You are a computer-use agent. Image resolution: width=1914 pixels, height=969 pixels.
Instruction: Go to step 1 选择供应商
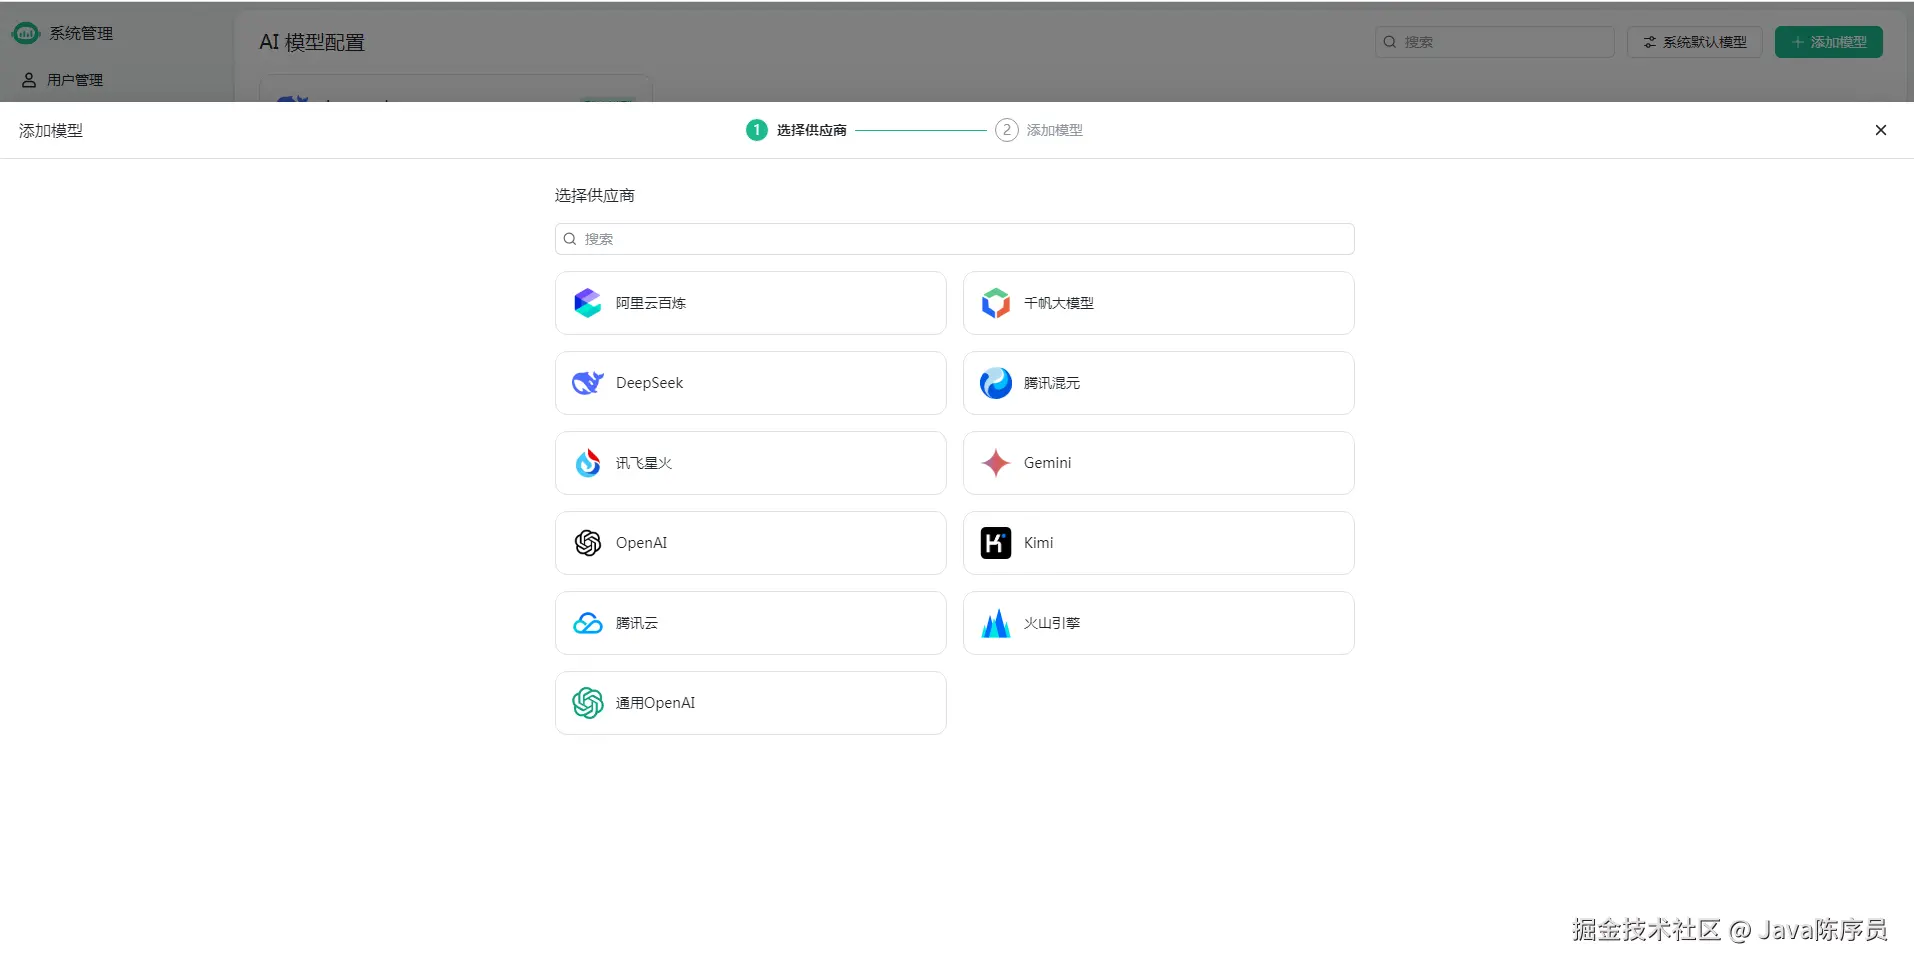pos(796,130)
